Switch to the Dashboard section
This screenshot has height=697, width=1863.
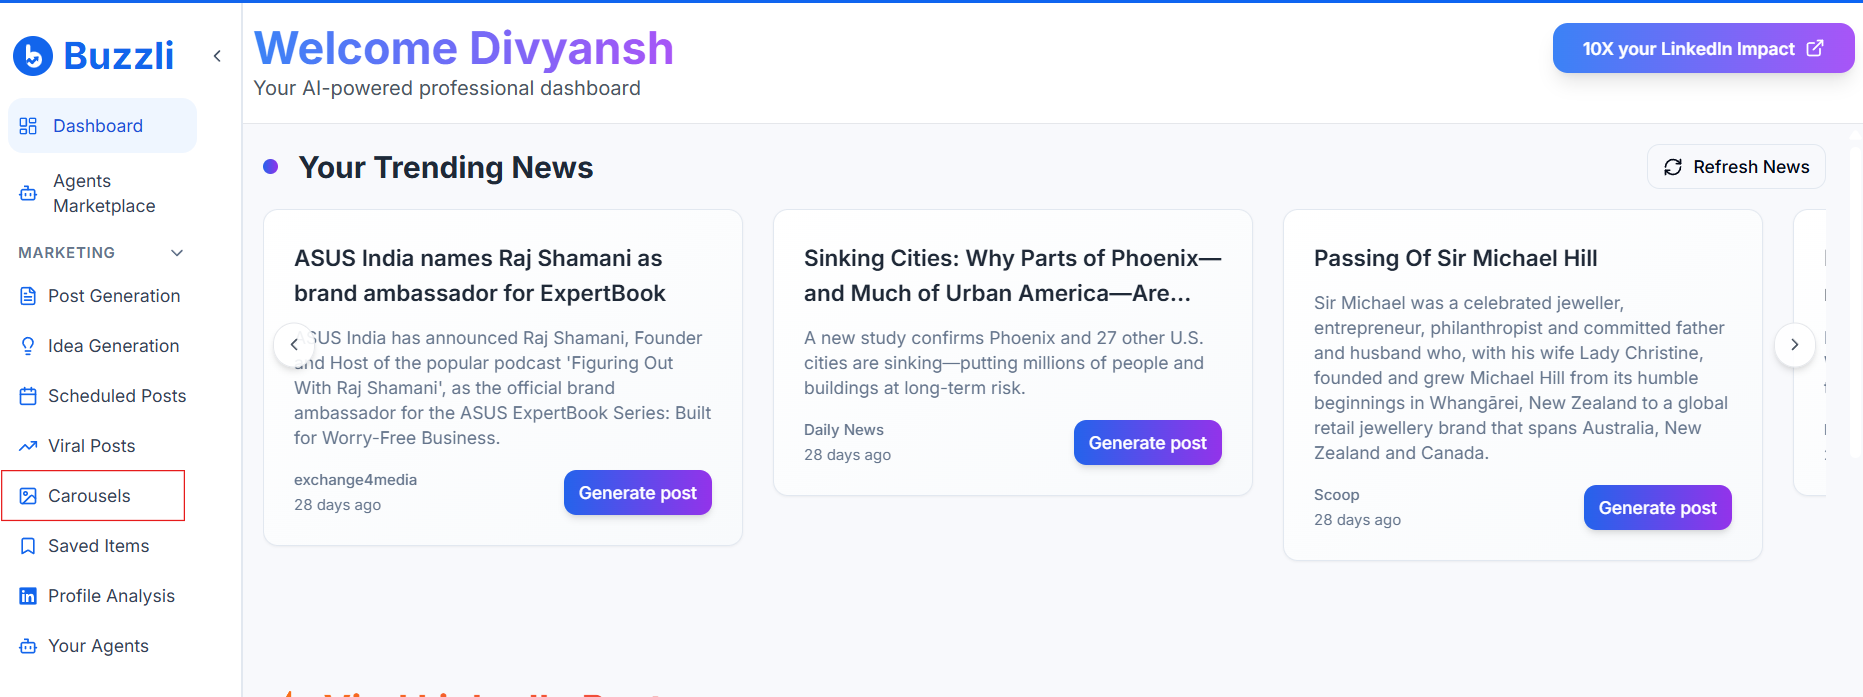pos(97,125)
